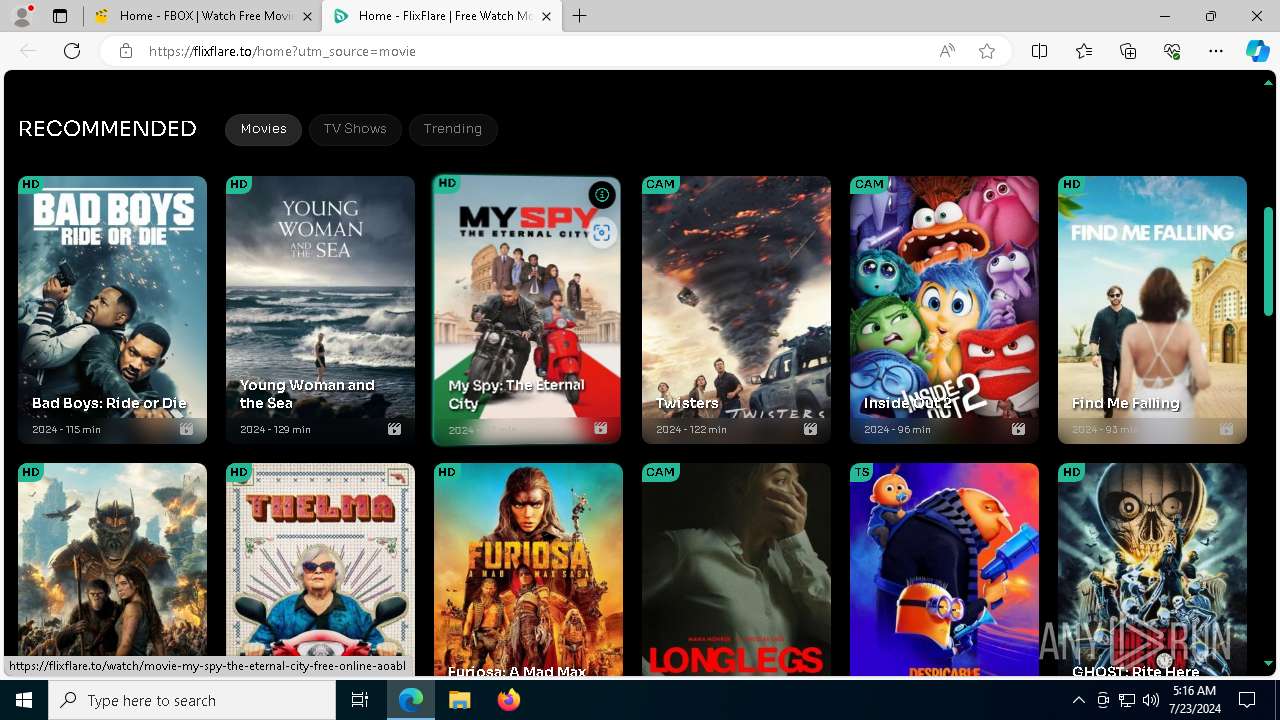Select the Movies filter tab
The image size is (1280, 720).
point(263,129)
